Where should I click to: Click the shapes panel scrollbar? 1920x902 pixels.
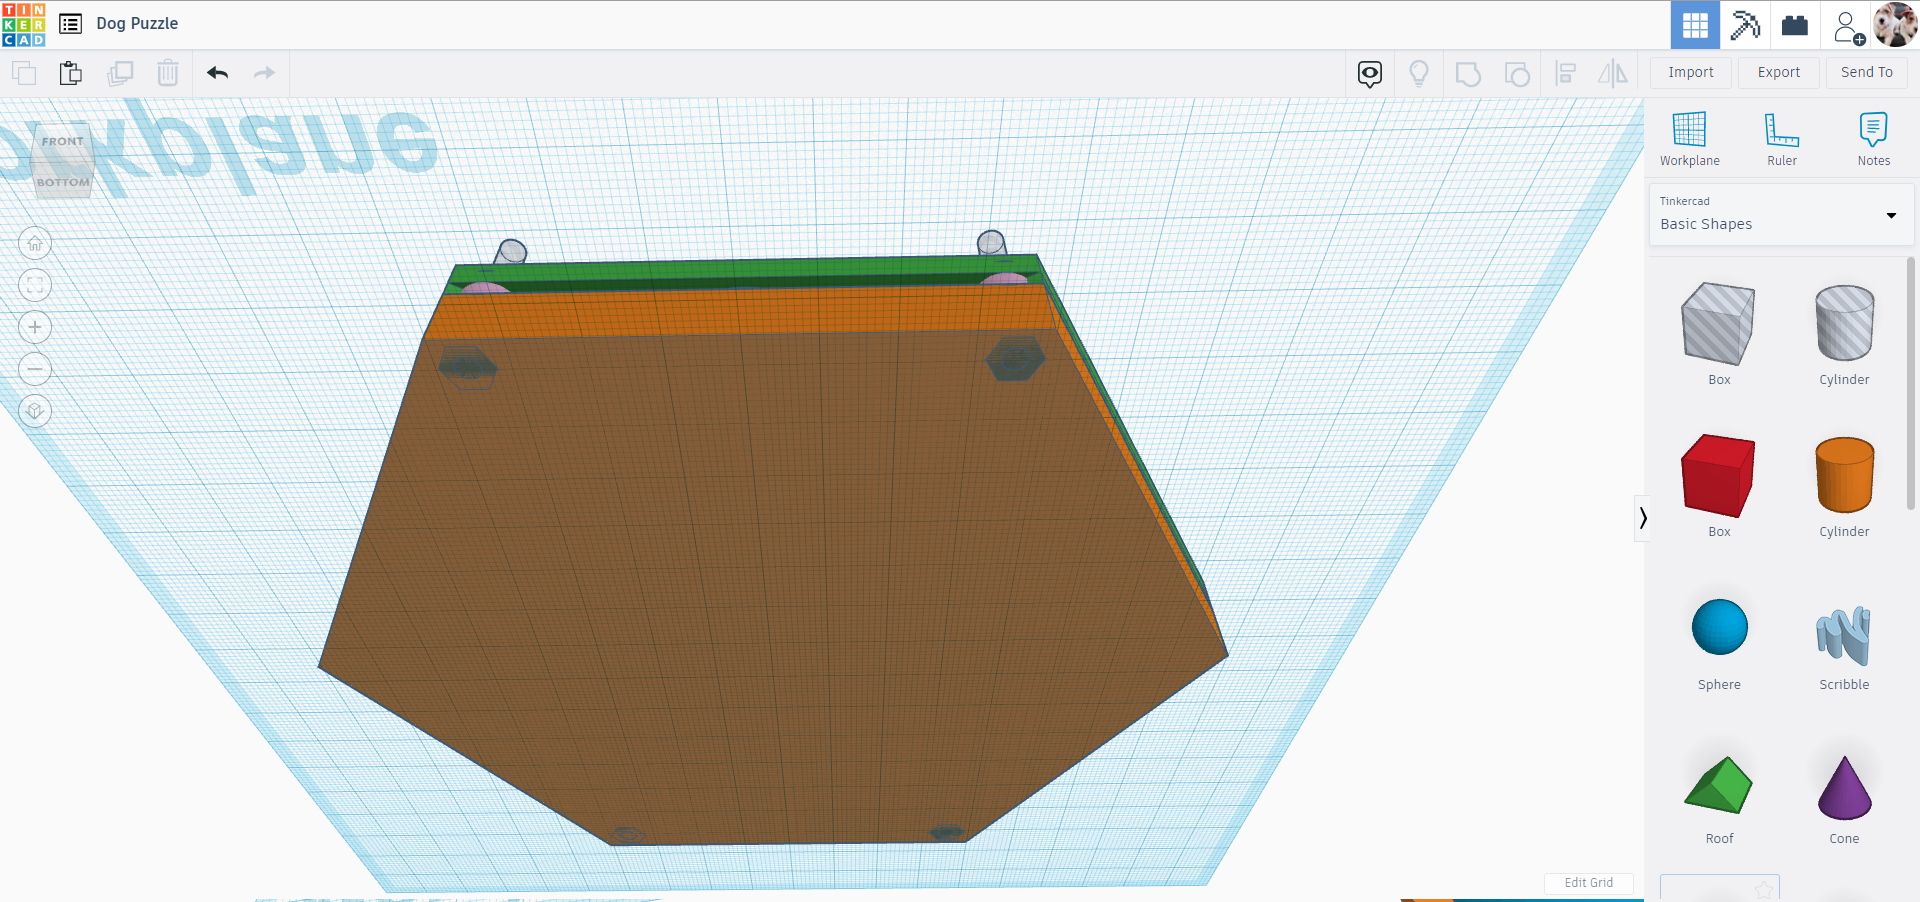[x=1910, y=385]
